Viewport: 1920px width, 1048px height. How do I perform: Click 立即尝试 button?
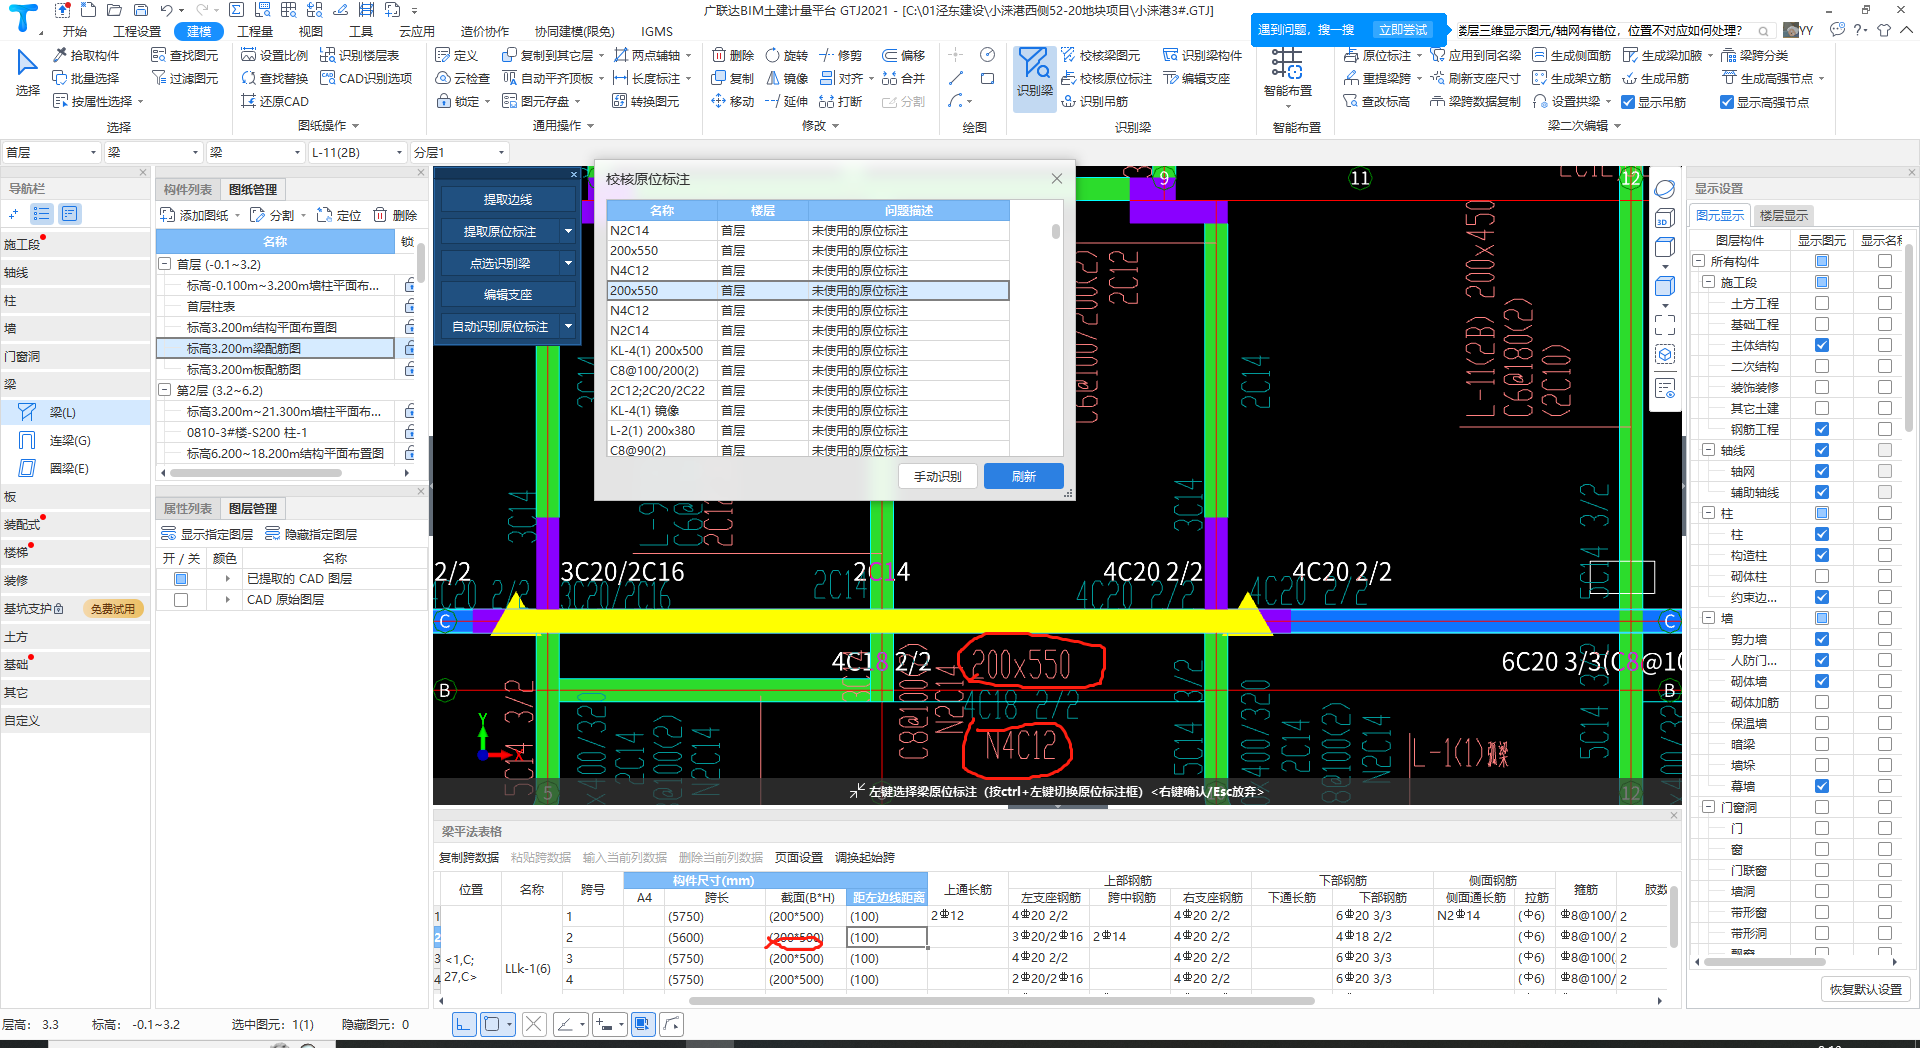coord(1403,30)
